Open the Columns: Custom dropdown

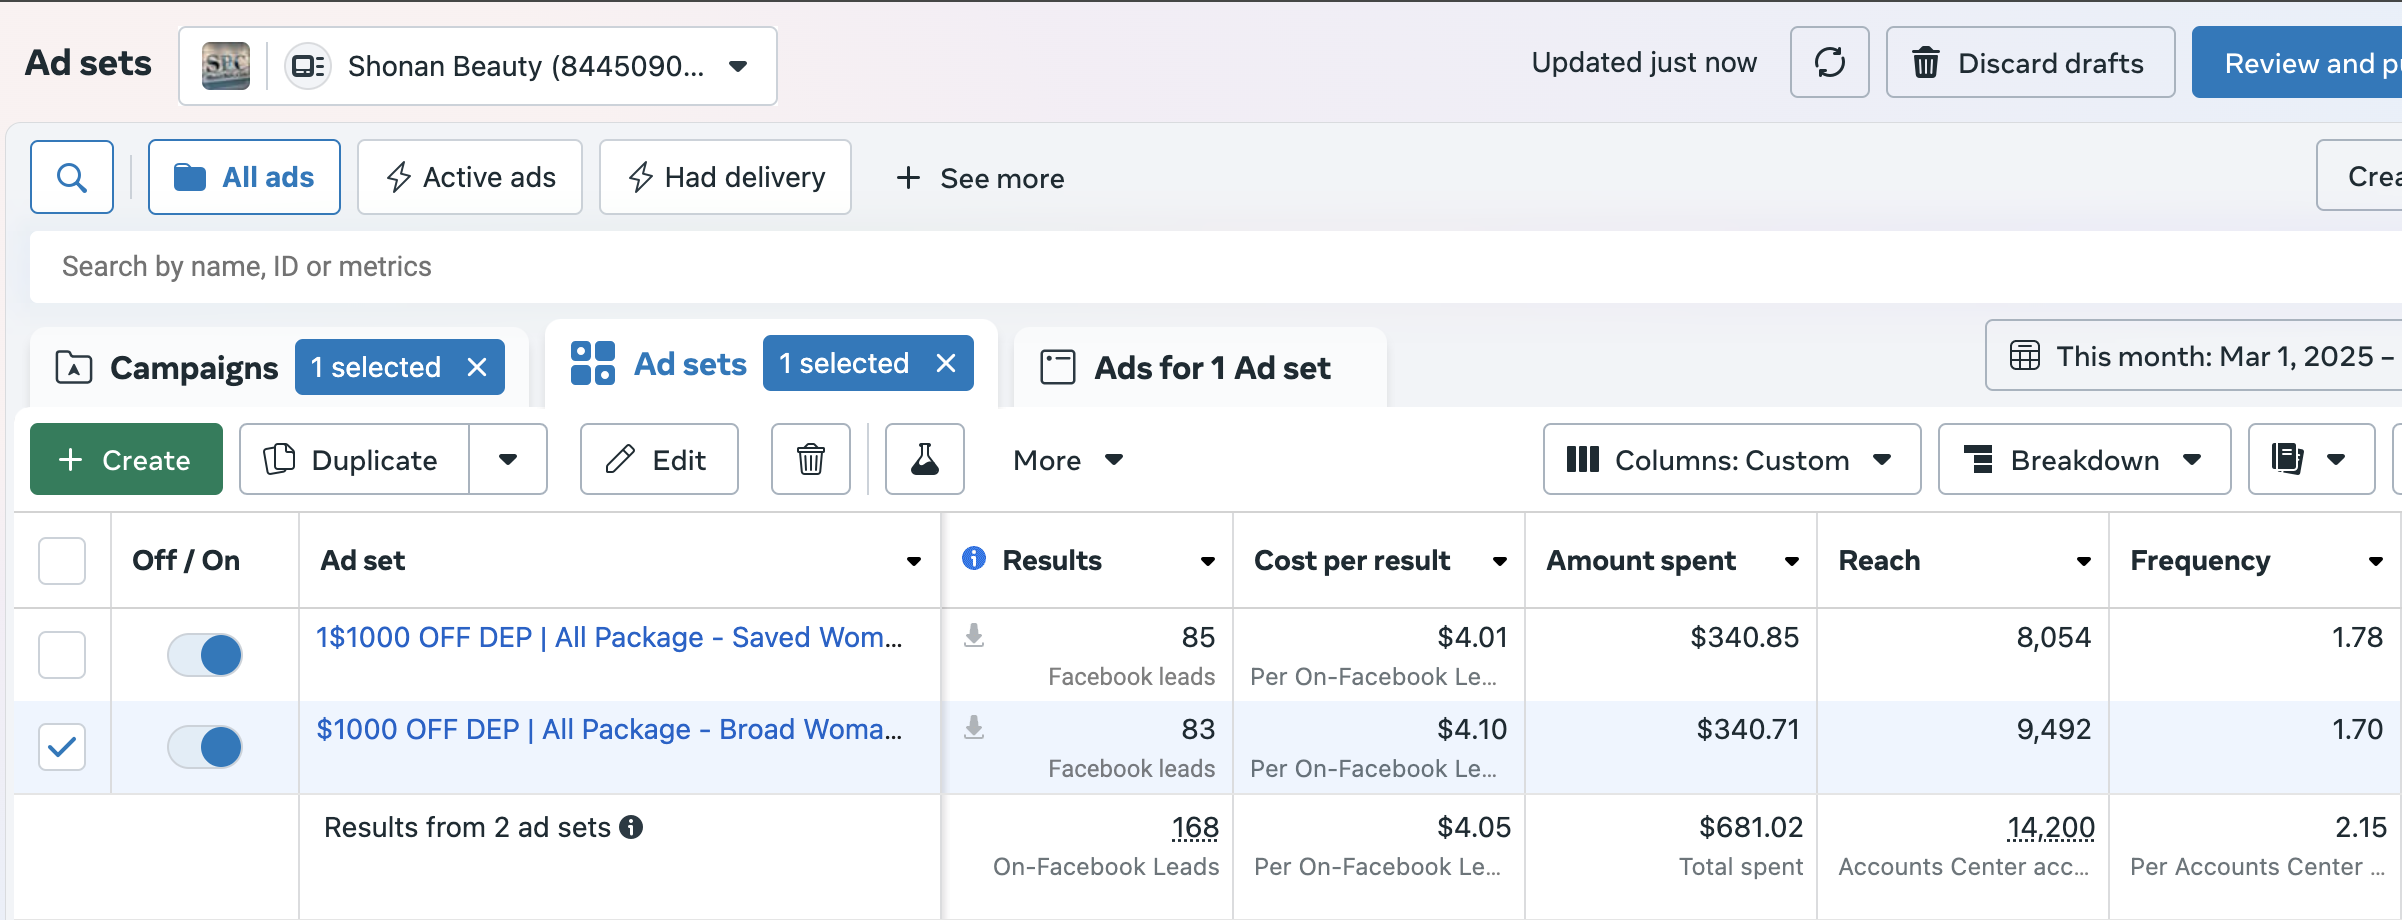click(x=1731, y=459)
